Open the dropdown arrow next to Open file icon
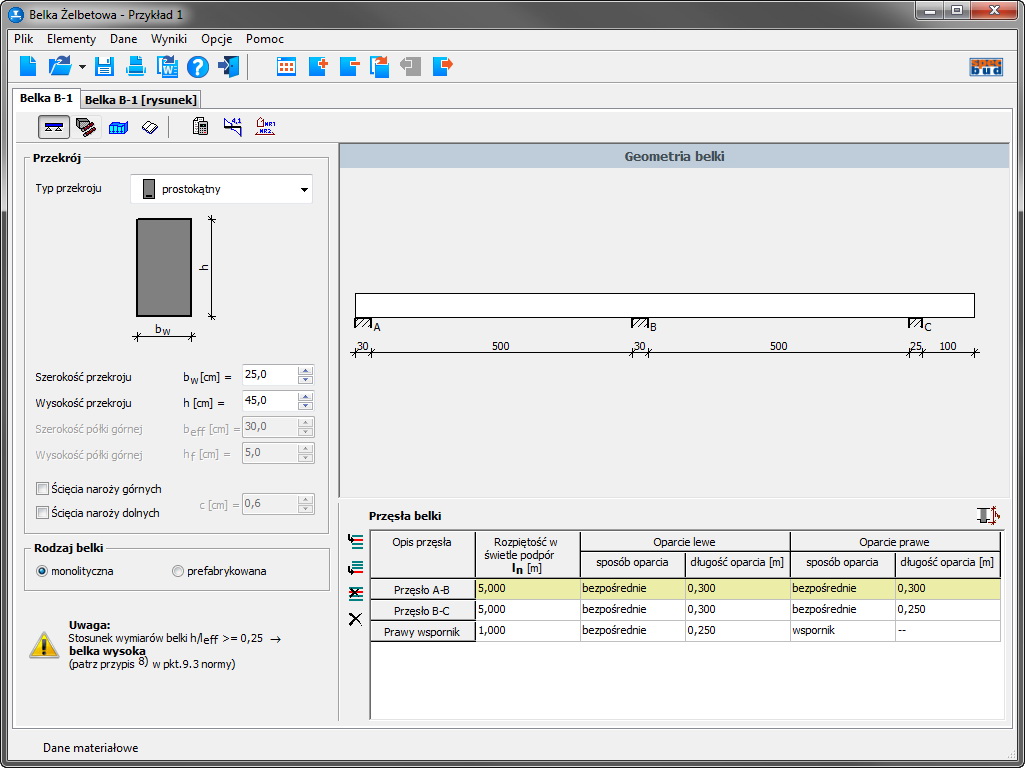Viewport: 1025px width, 768px height. tap(82, 67)
